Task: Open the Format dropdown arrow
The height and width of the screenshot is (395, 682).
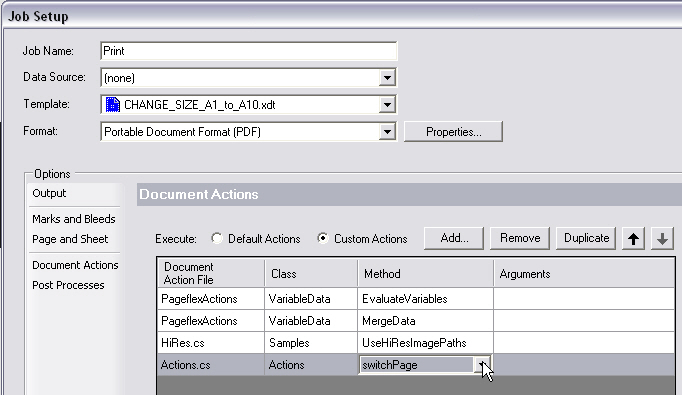Action: pyautogui.click(x=387, y=132)
